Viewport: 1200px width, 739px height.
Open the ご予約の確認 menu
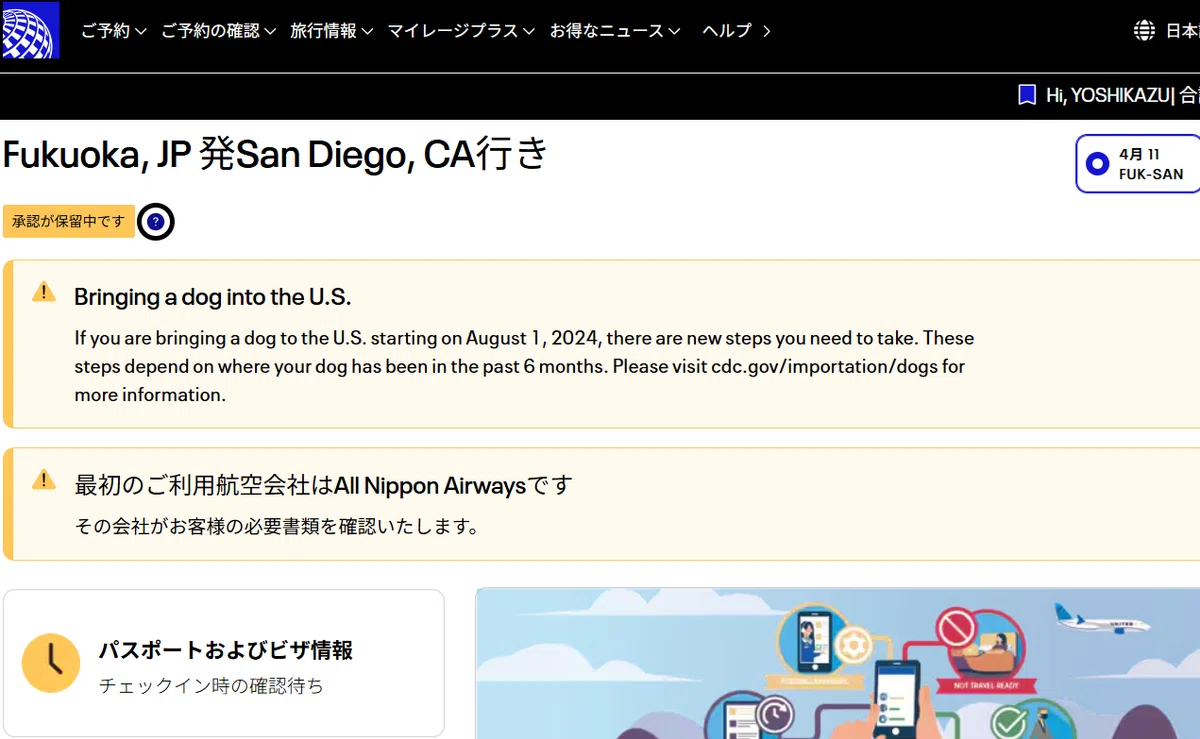point(218,31)
